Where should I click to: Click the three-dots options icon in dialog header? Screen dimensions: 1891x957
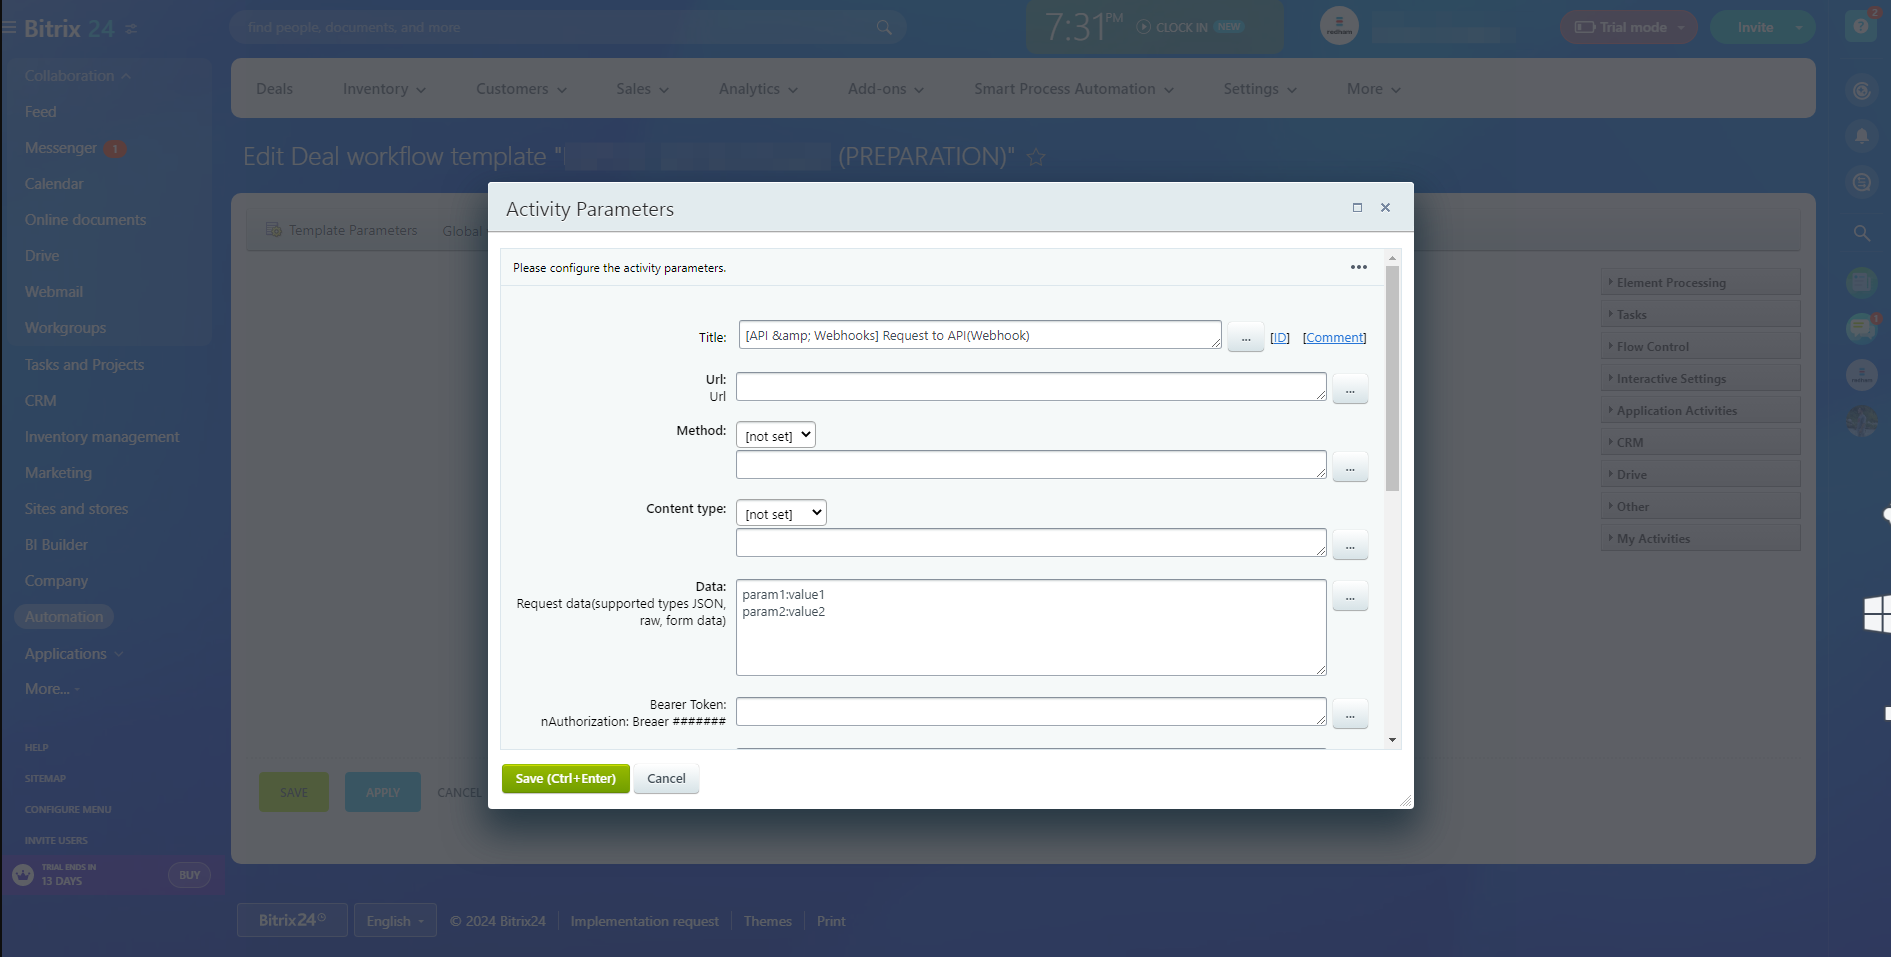click(1358, 267)
